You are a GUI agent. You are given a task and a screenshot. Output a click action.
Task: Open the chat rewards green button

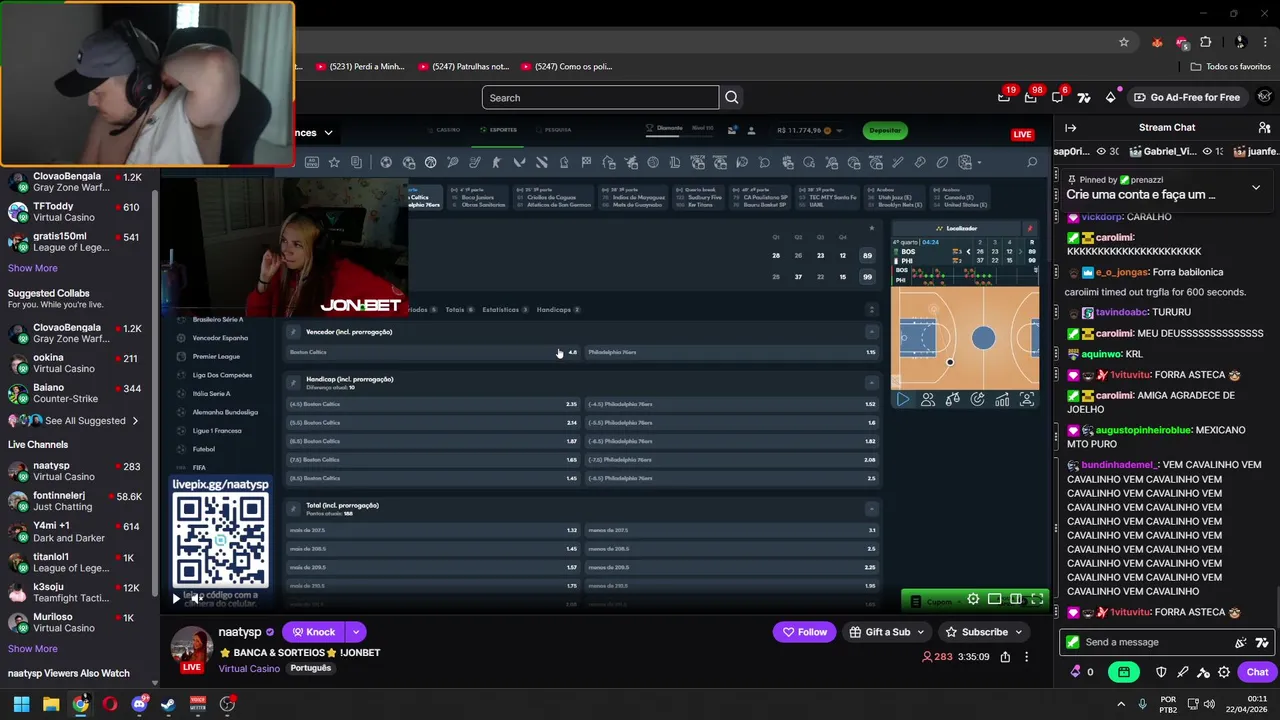tap(1124, 672)
